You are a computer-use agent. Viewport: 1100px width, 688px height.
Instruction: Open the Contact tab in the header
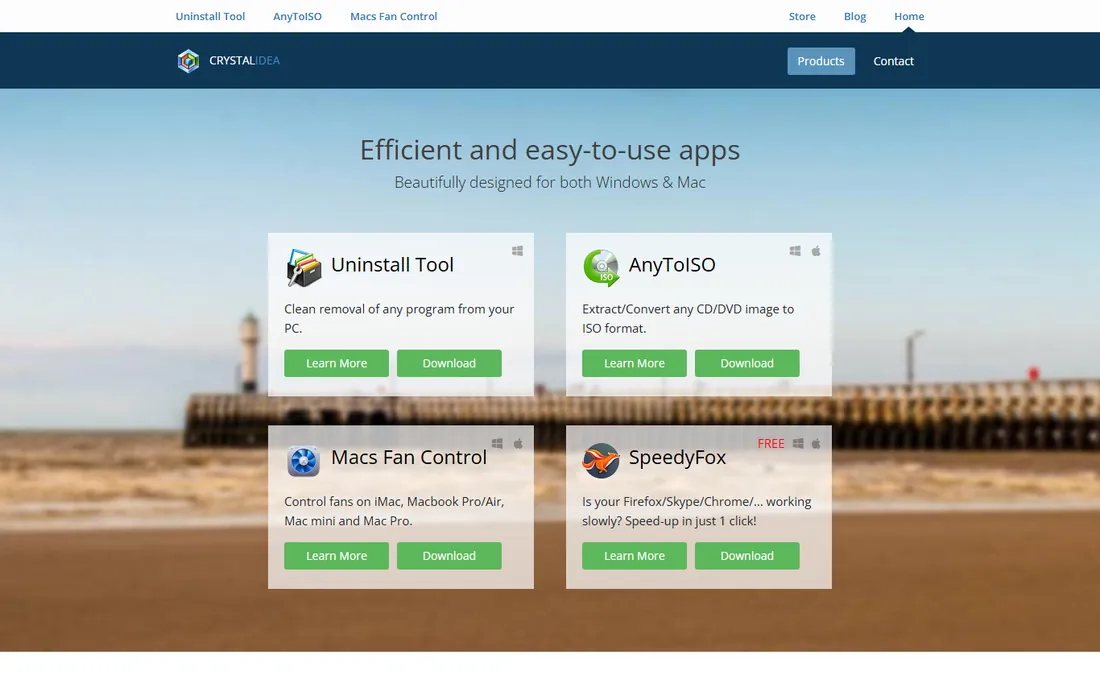[893, 61]
